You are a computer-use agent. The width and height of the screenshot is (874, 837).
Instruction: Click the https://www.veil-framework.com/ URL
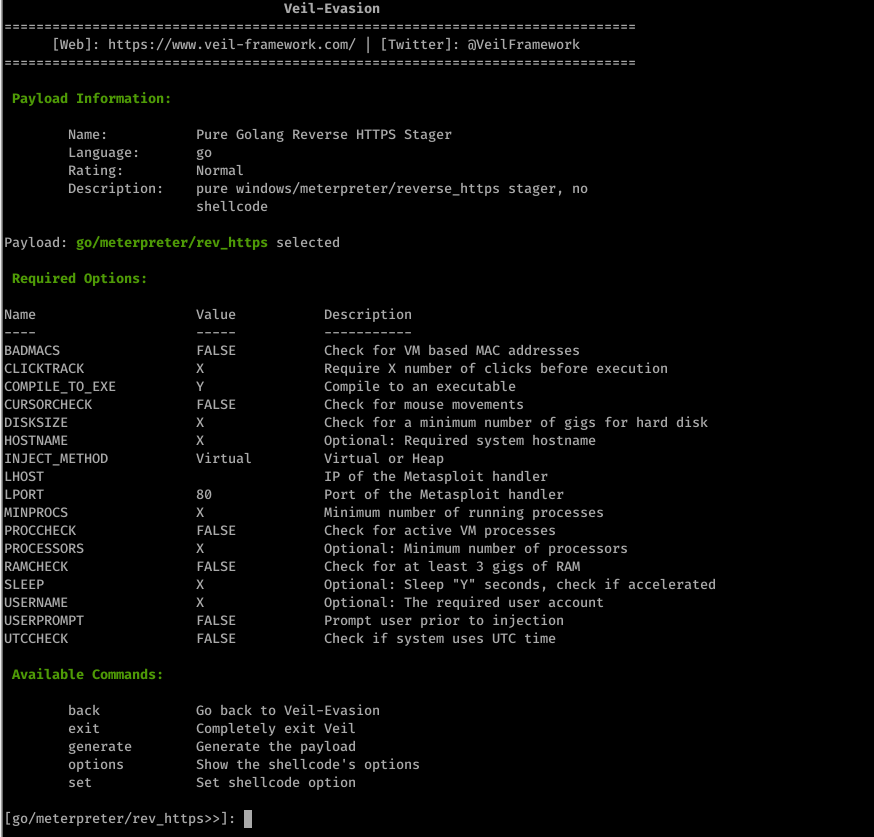point(231,45)
